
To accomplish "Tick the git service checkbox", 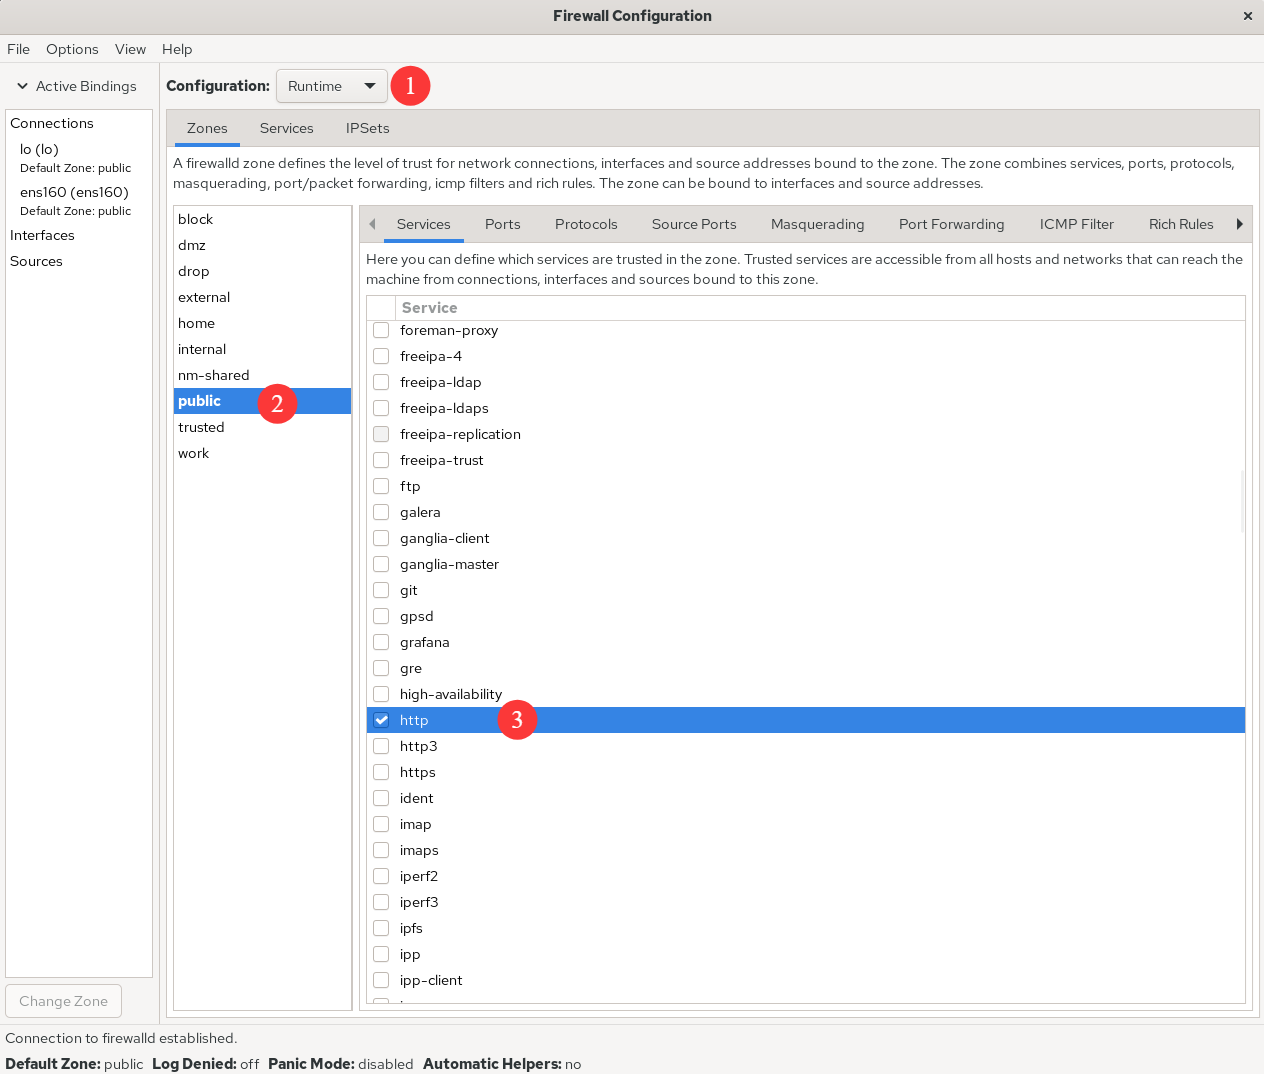I will pyautogui.click(x=381, y=590).
